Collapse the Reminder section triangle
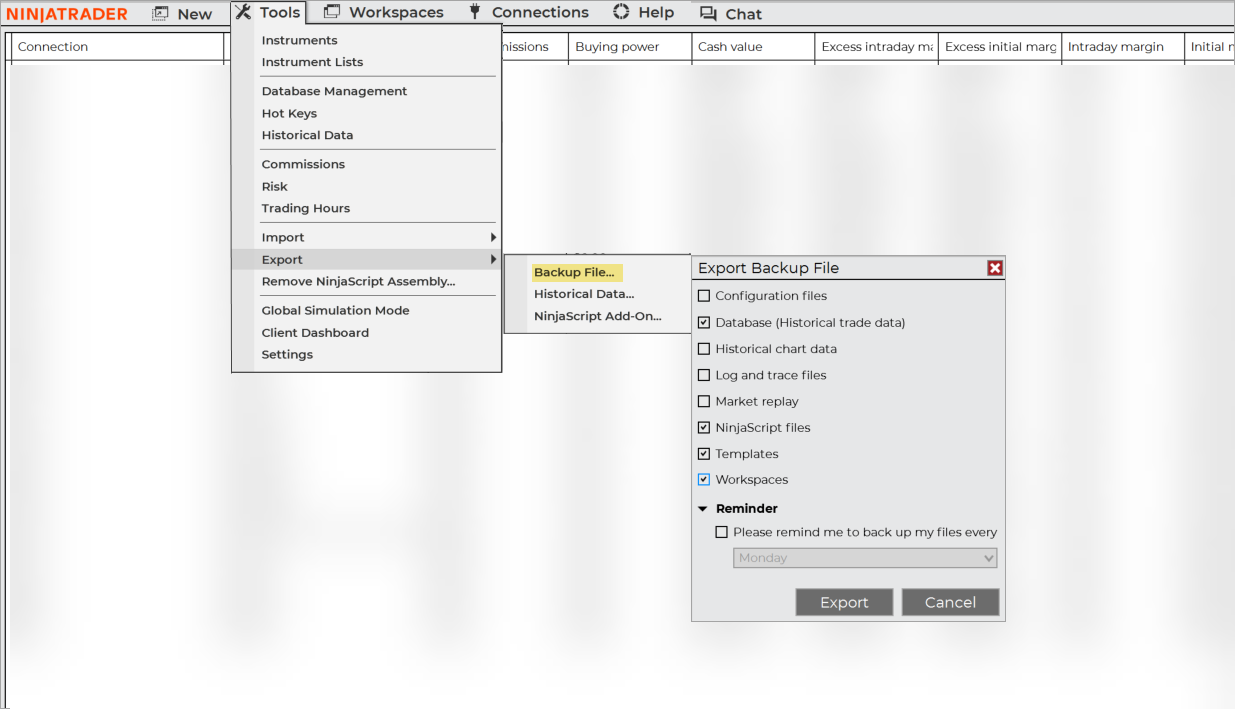1235x709 pixels. click(703, 509)
